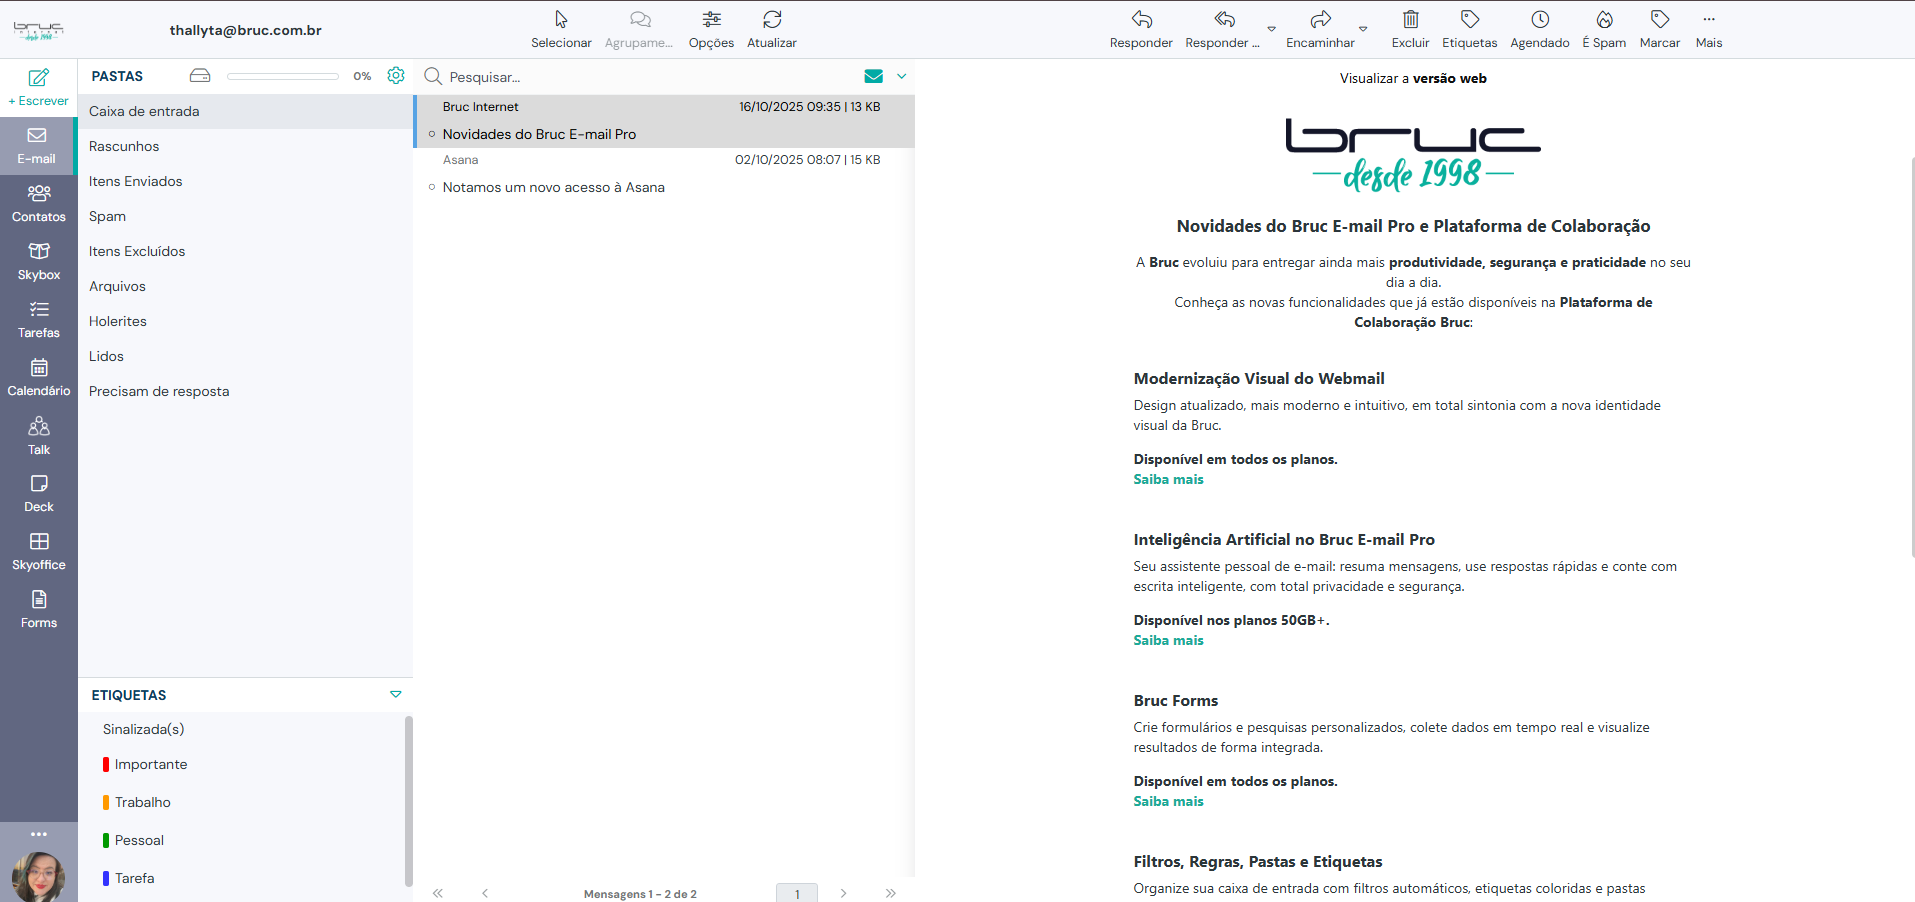Viewport: 1915px width, 902px height.
Task: Expand the message filter dropdown chevron
Action: [901, 76]
